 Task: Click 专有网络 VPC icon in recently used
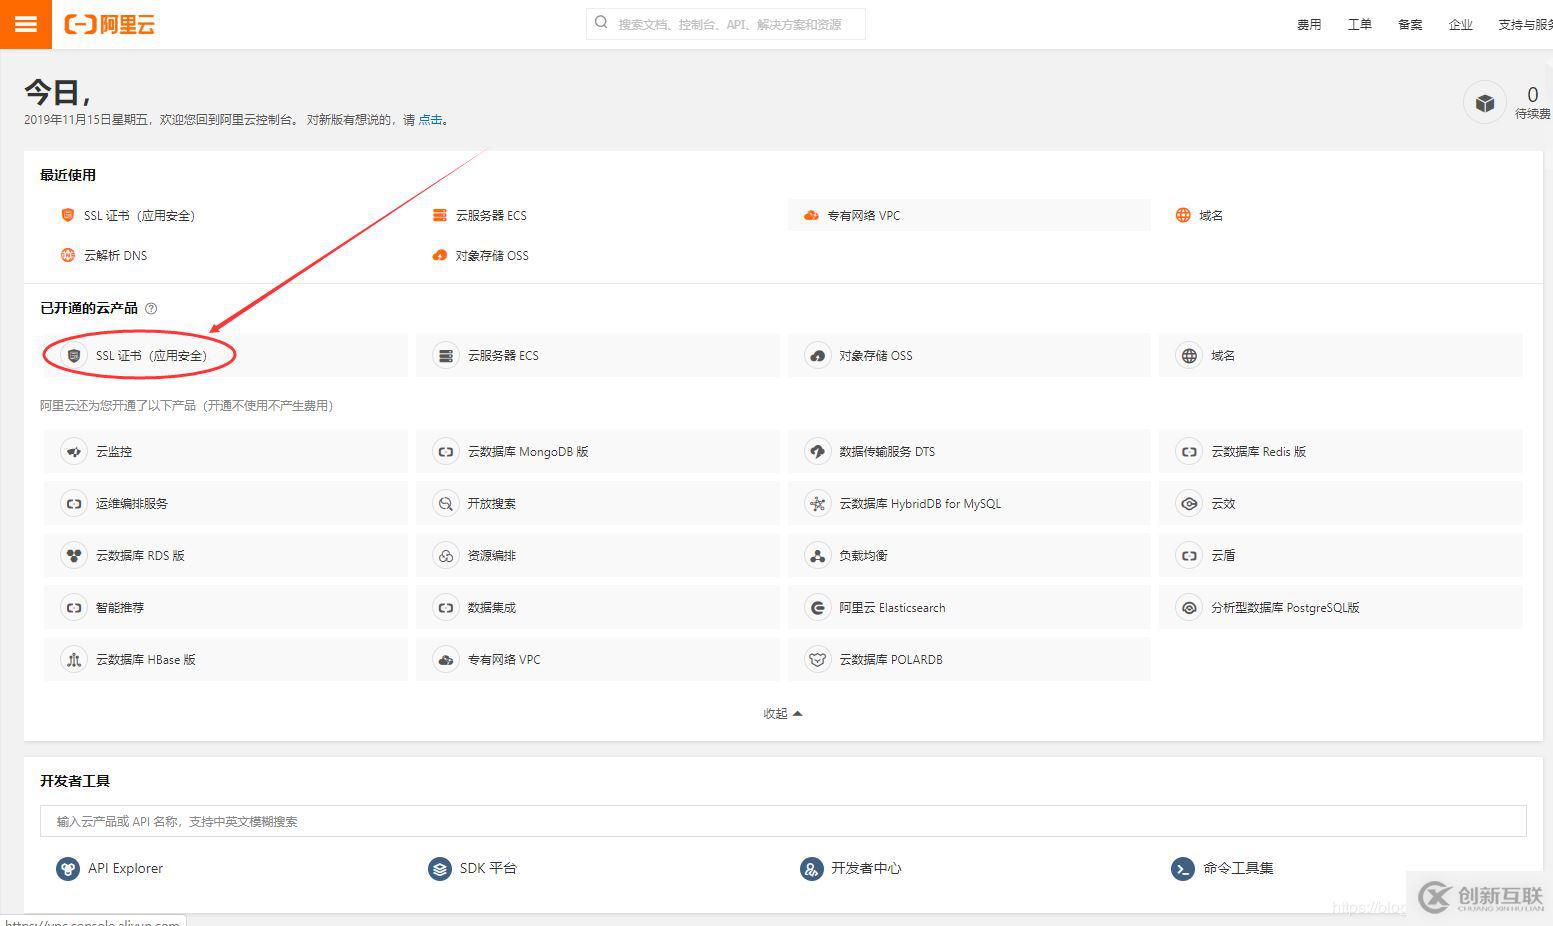(811, 215)
